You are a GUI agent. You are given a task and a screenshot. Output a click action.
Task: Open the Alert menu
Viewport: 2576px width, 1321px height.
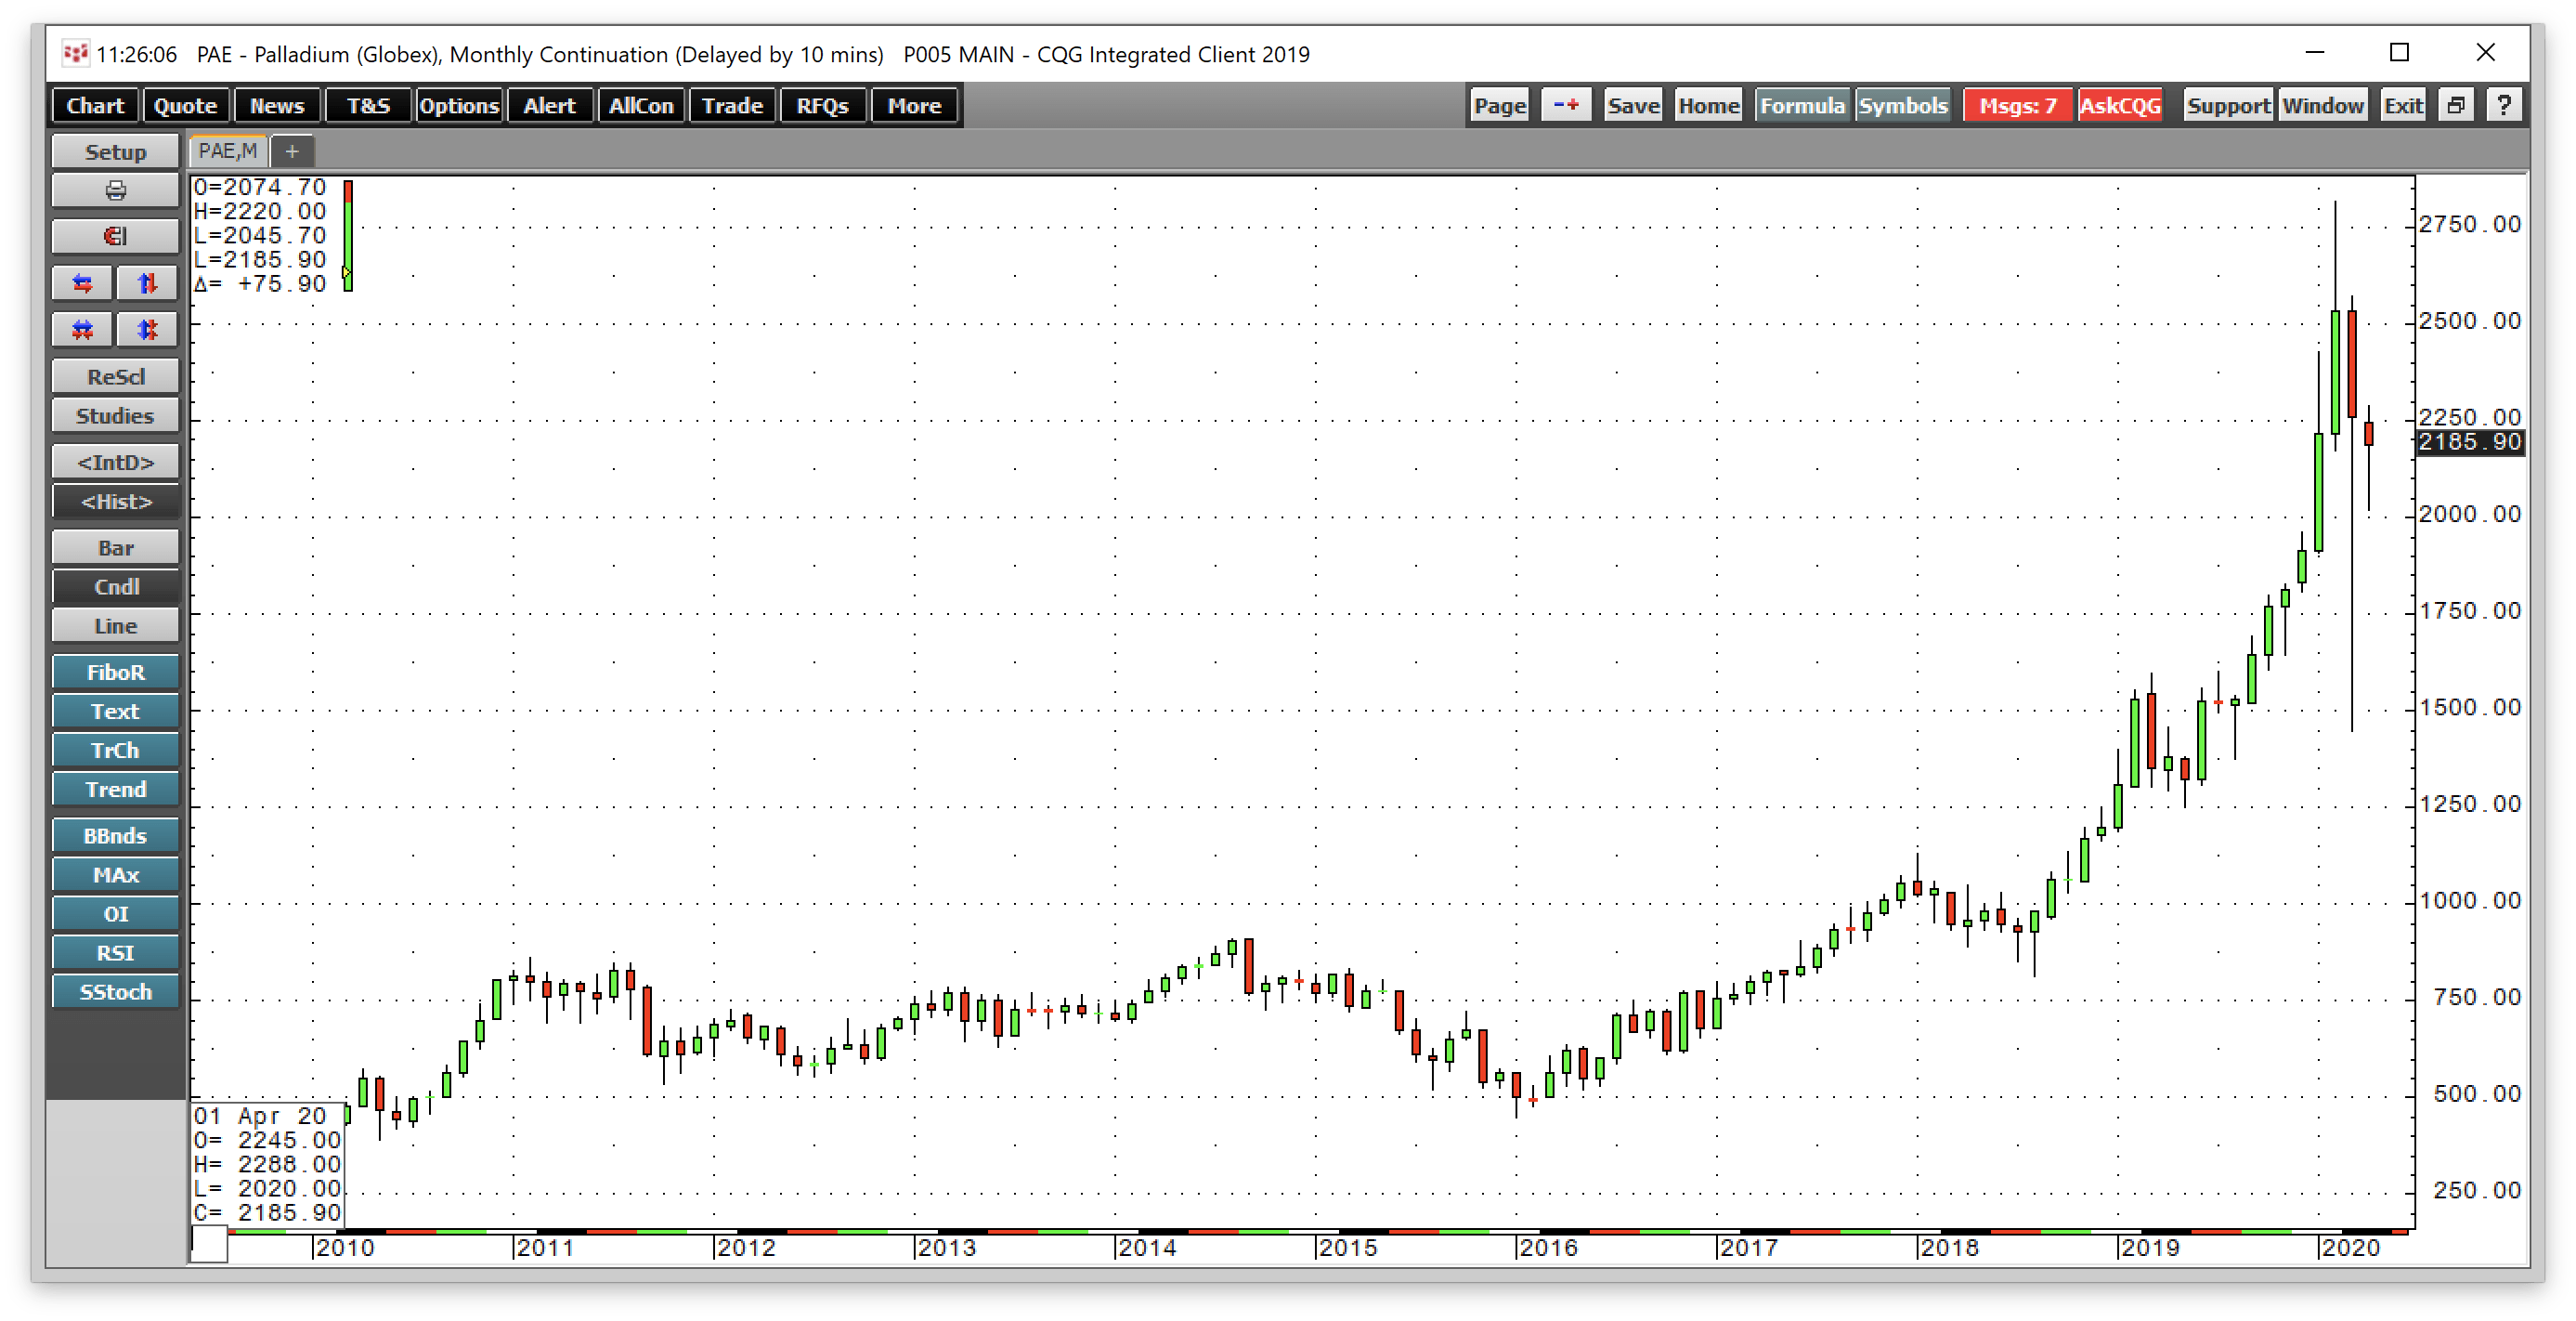coord(549,105)
